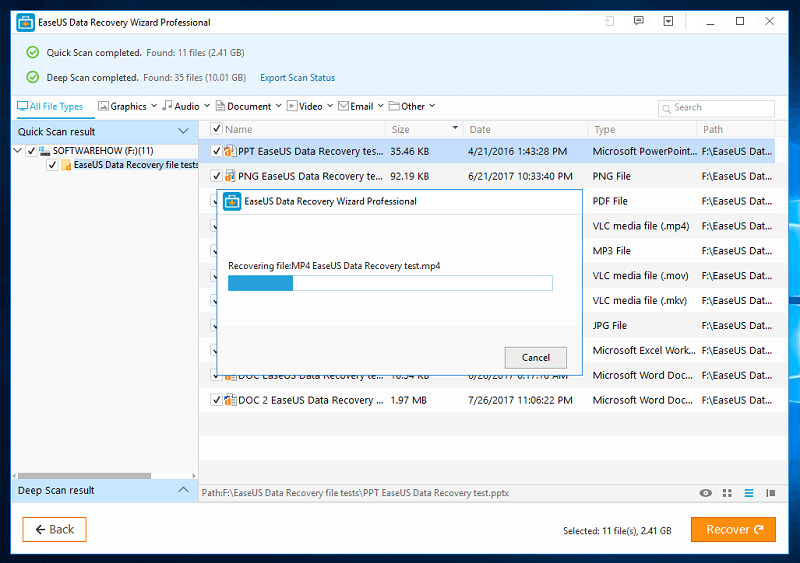Select the 'PDF File' type cell
Image resolution: width=800 pixels, height=563 pixels.
(x=610, y=201)
